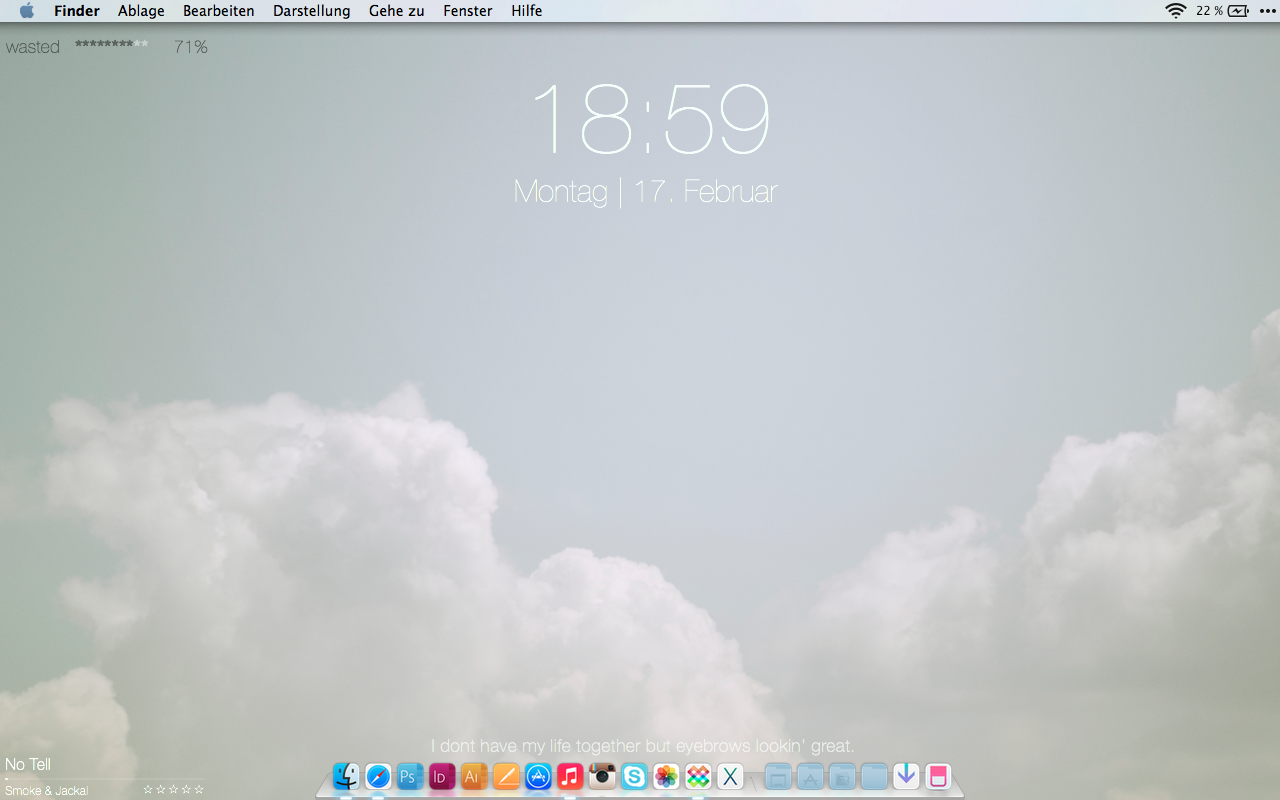Open Illustrator from the dock

coord(474,776)
